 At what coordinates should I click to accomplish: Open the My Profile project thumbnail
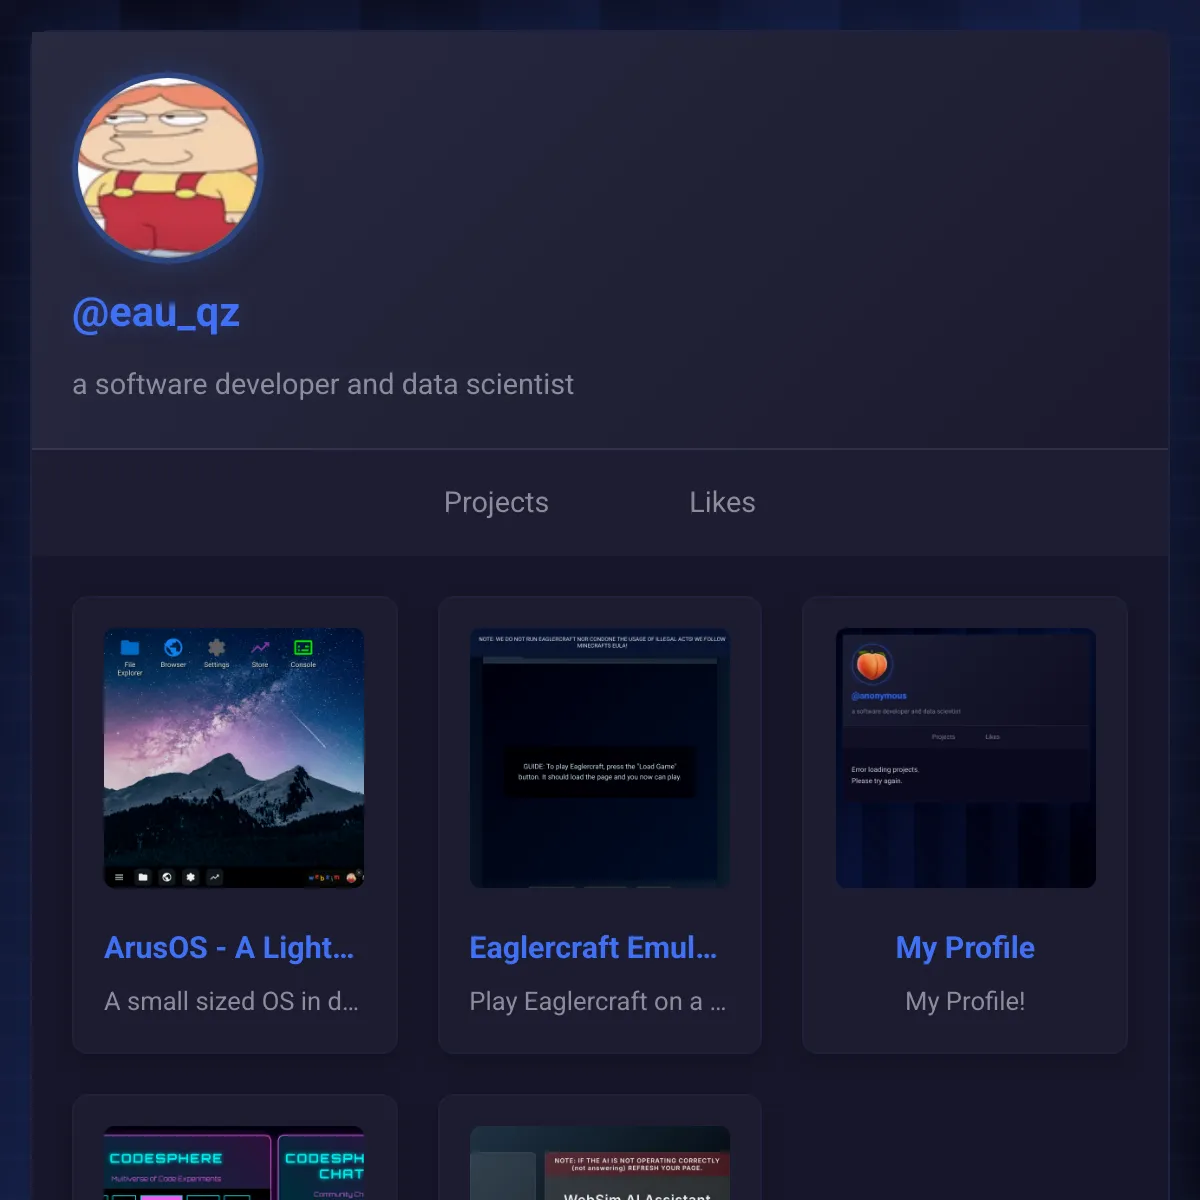[965, 758]
